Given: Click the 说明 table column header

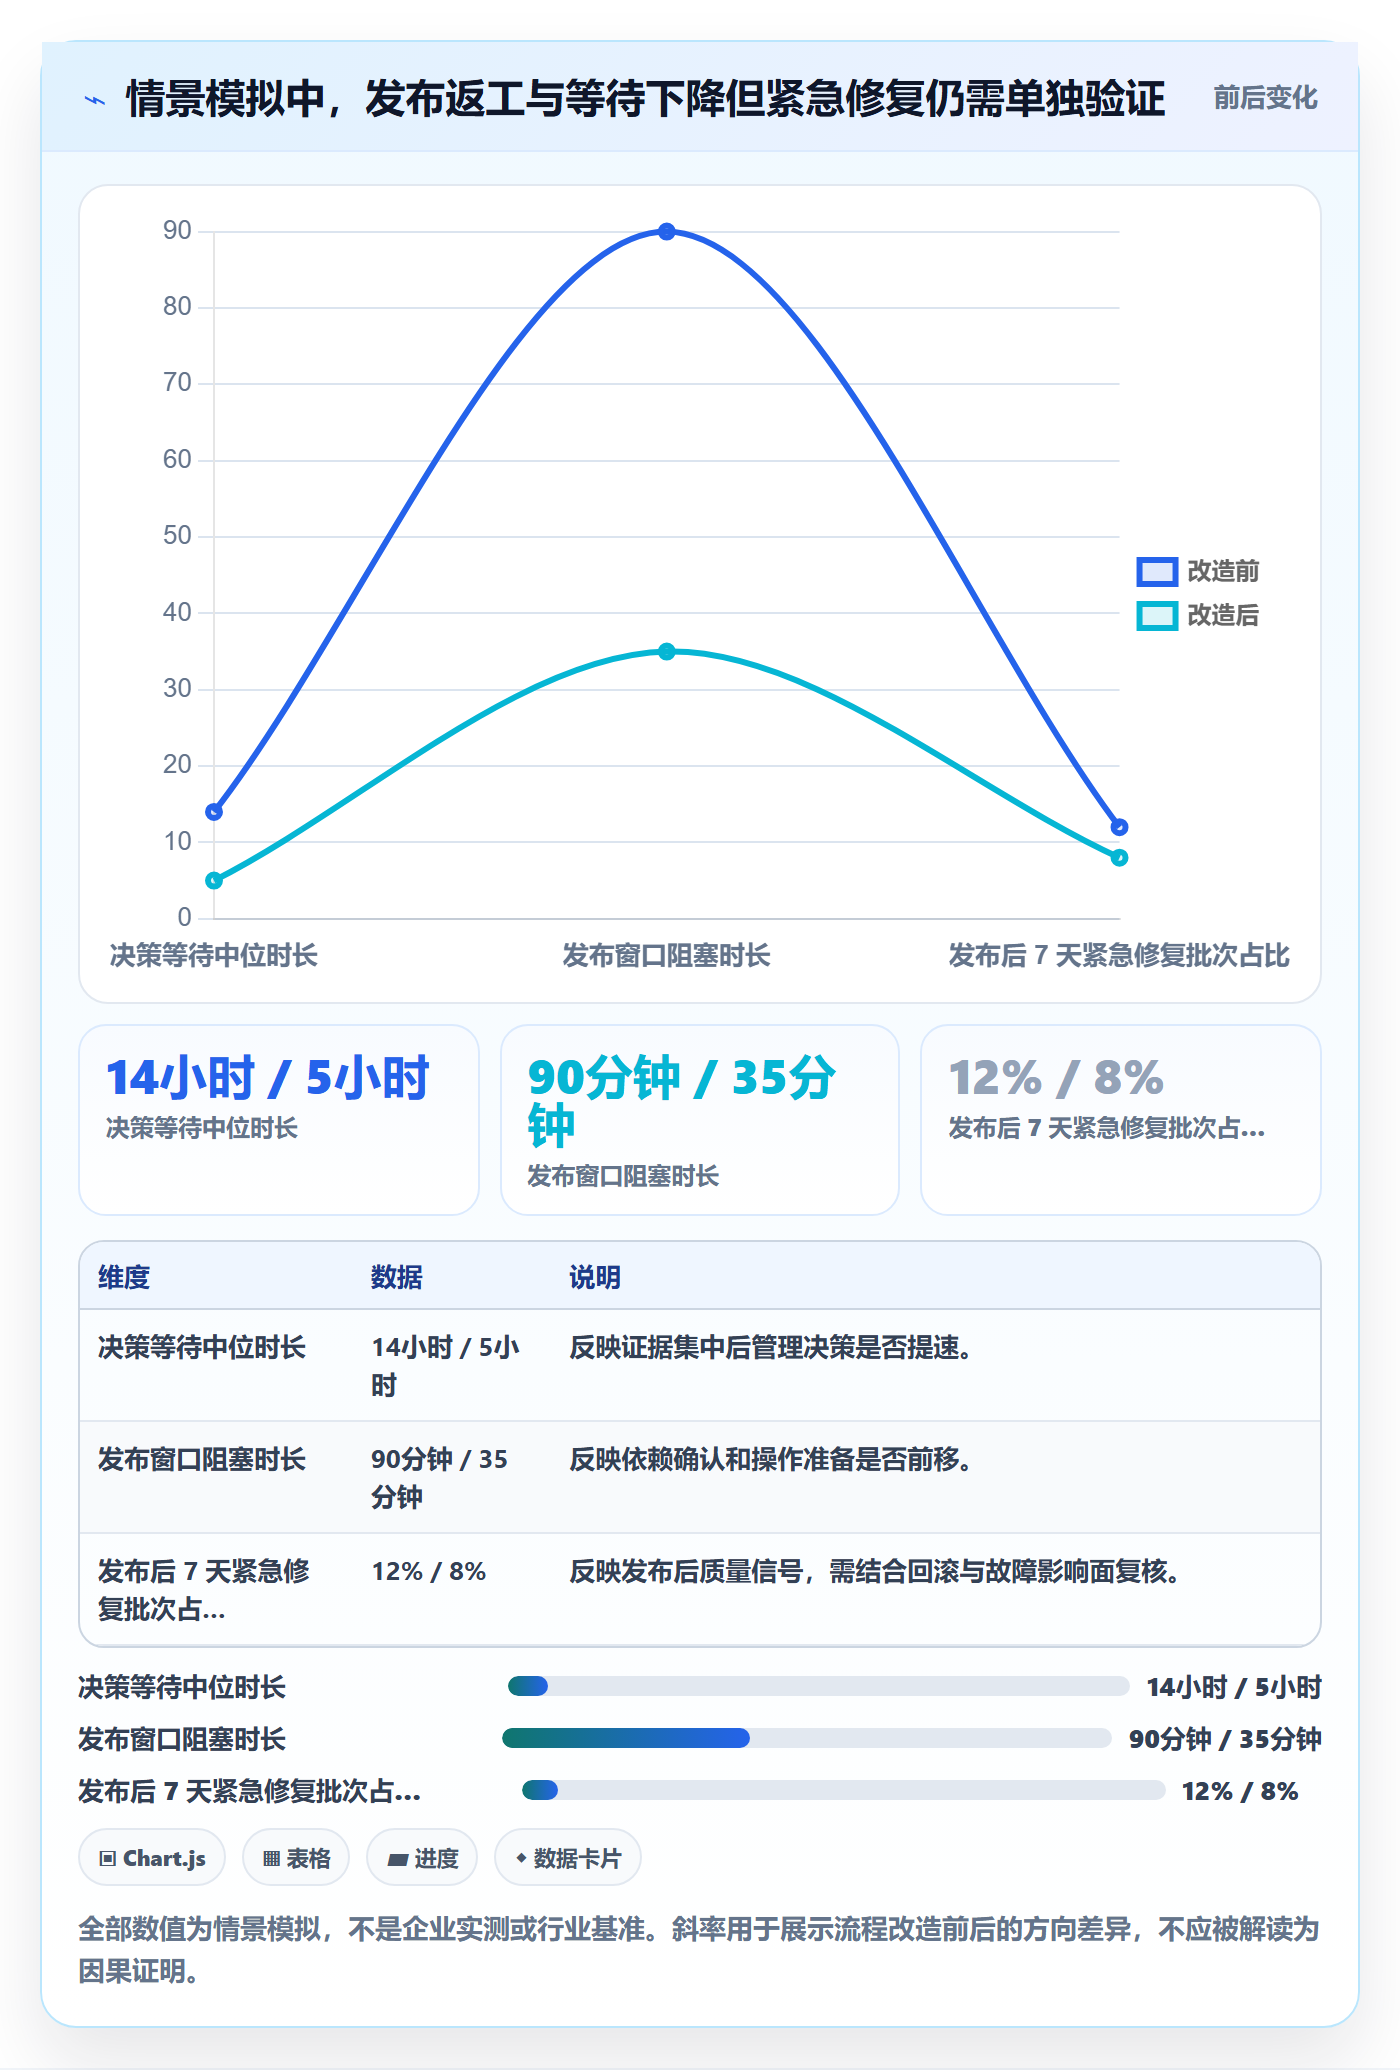Looking at the screenshot, I should 595,1278.
